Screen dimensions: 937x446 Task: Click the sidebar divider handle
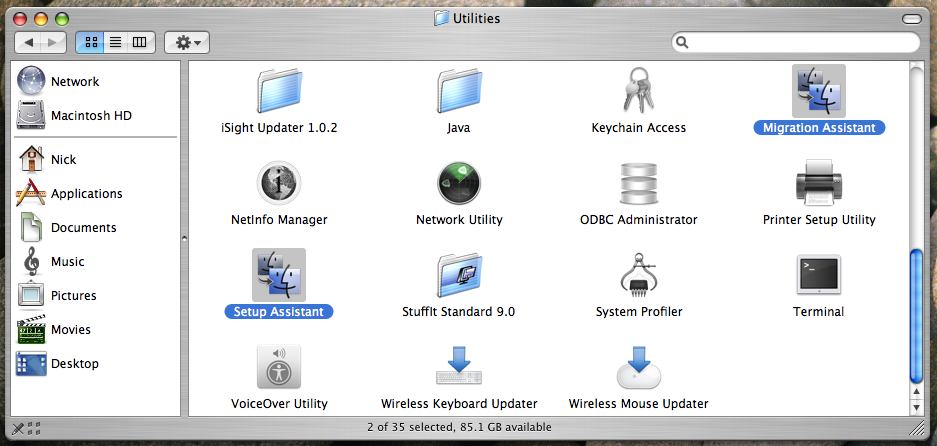pyautogui.click(x=185, y=238)
